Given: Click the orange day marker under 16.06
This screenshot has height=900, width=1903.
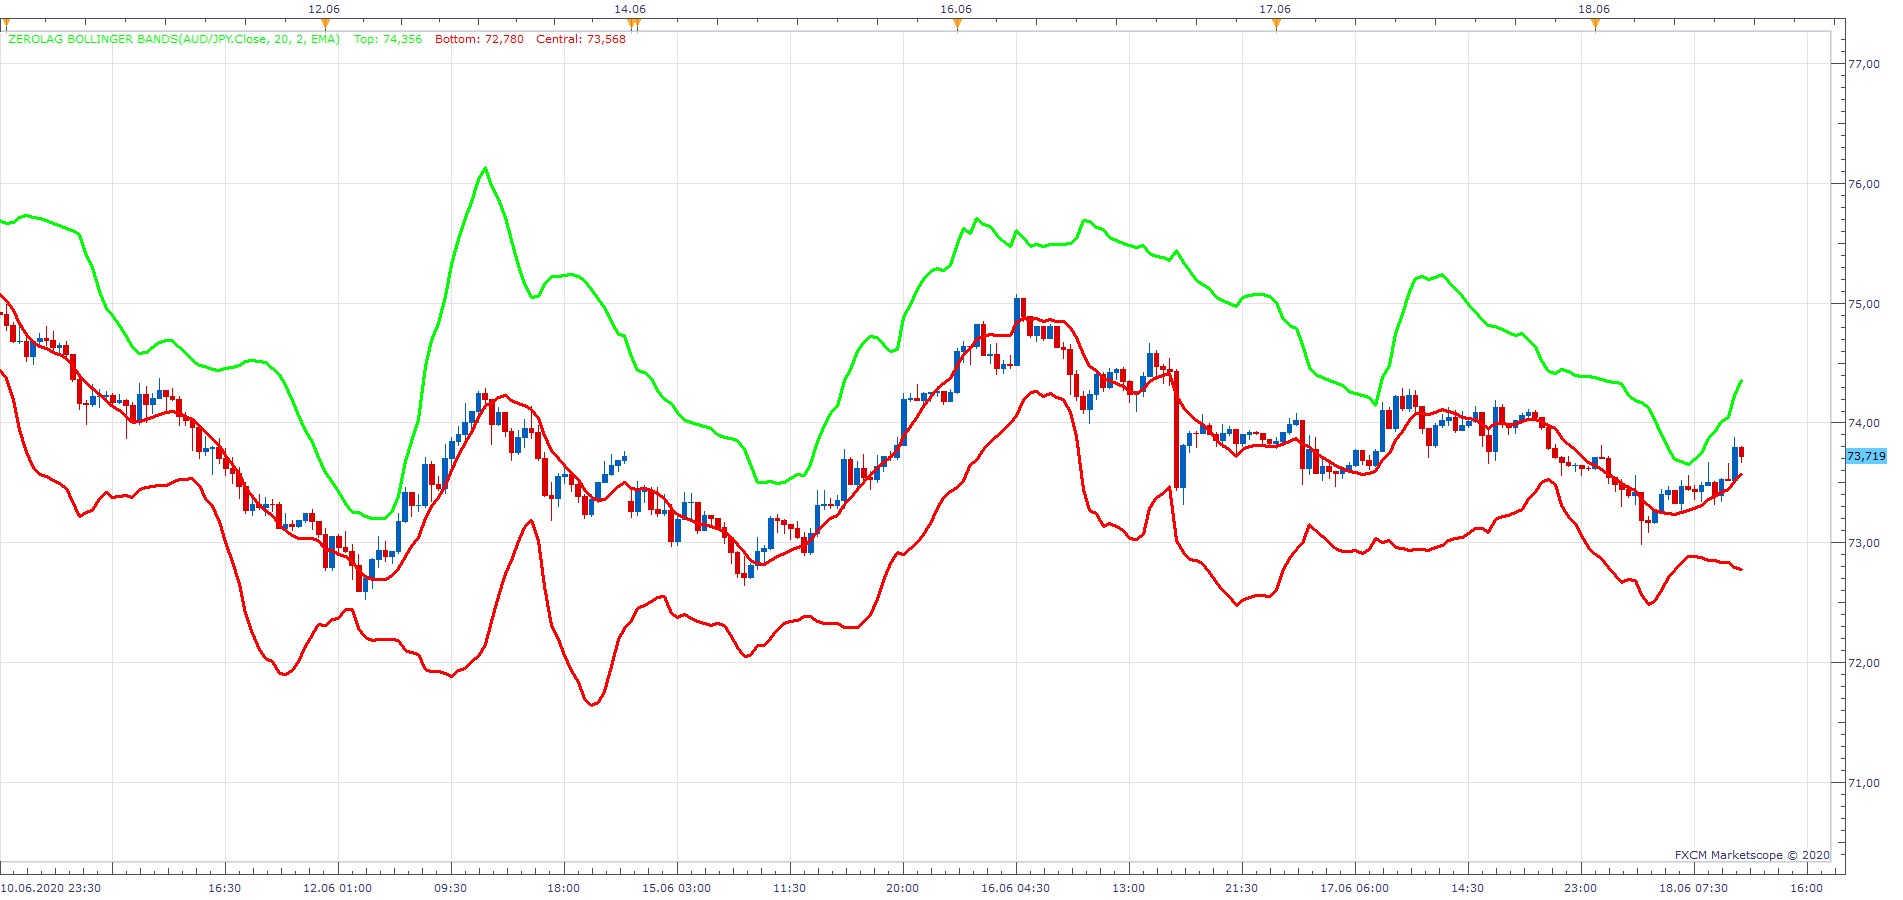Looking at the screenshot, I should 957,25.
